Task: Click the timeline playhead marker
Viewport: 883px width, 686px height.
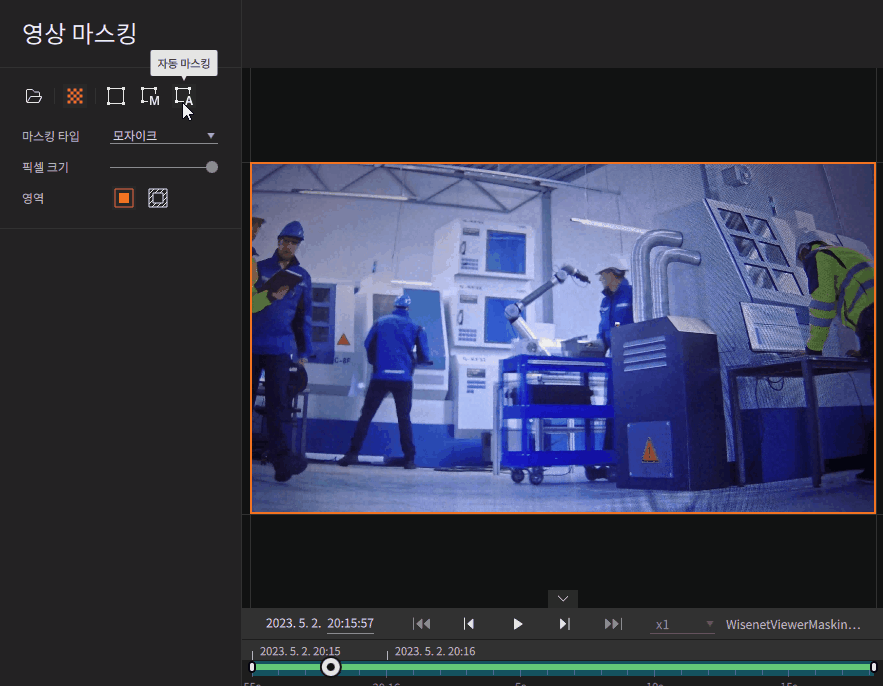Action: [331, 667]
